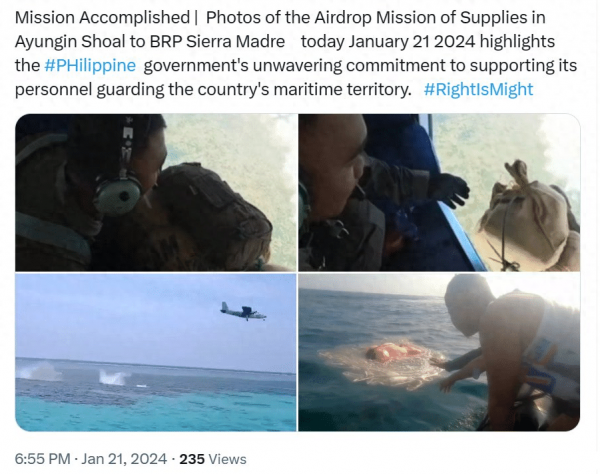Click the 6:55 PM timestamp
The width and height of the screenshot is (600, 474).
pyautogui.click(x=42, y=459)
